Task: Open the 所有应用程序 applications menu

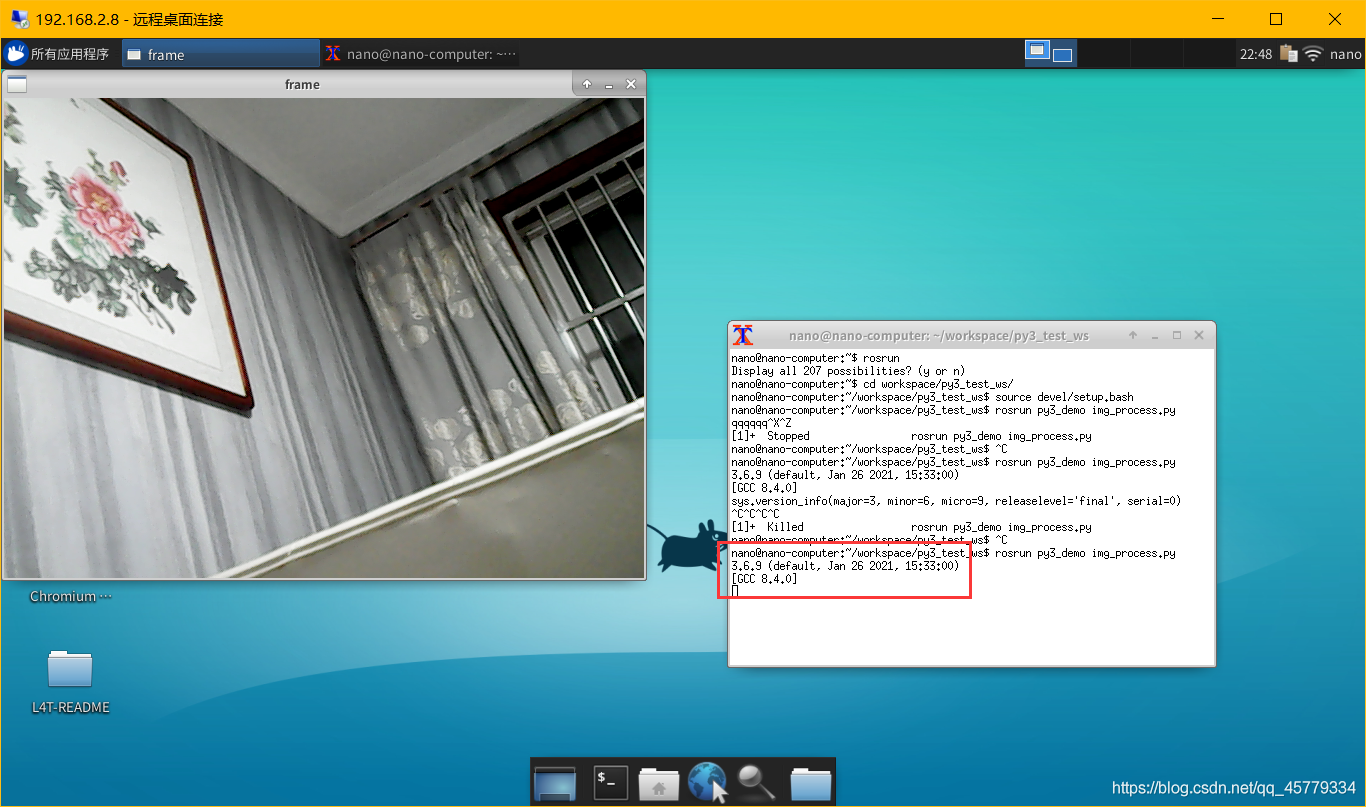Action: coord(57,54)
